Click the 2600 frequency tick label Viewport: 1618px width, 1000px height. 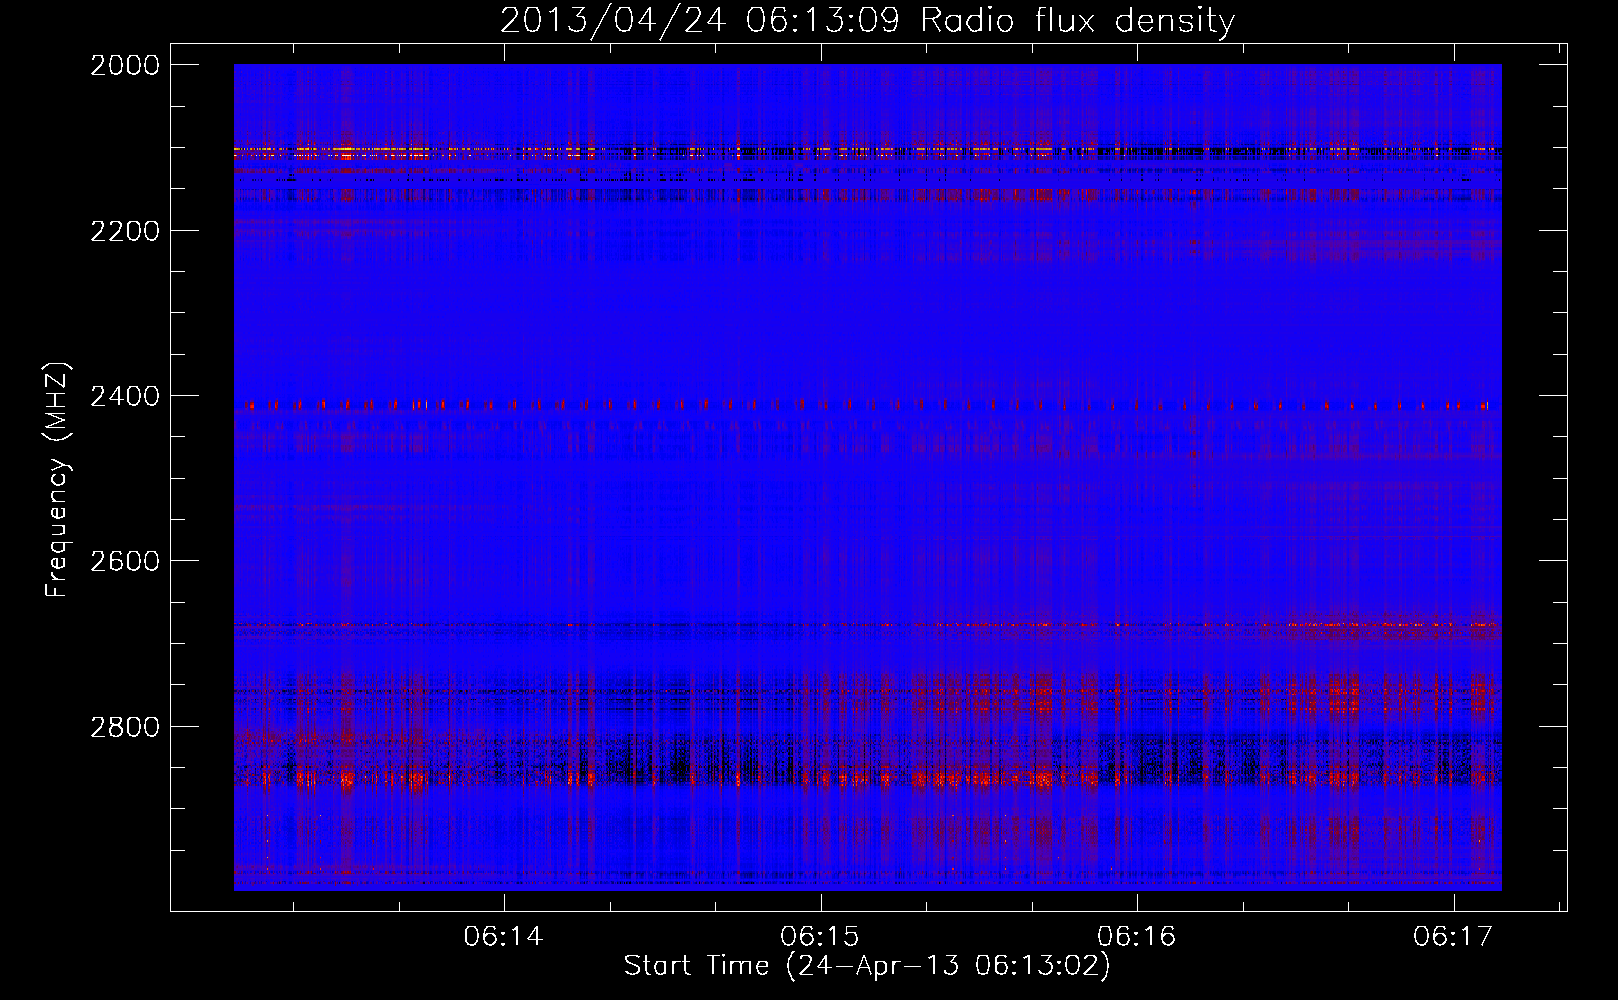point(125,561)
